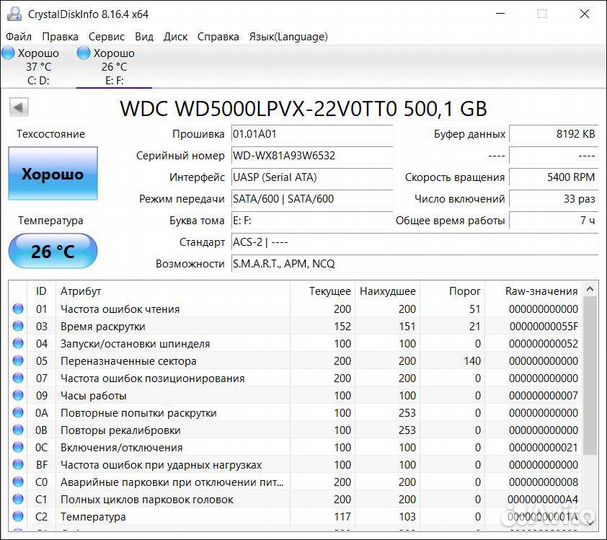Viewport: 607px width, 540px height.
Task: Select row Время раскрутки
Action: (x=296, y=326)
